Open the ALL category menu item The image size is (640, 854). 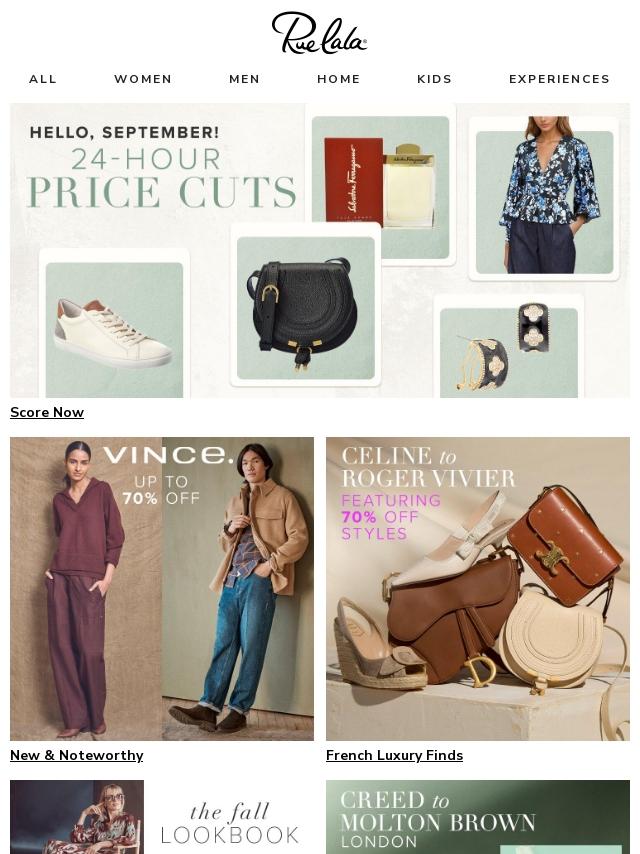click(x=43, y=79)
